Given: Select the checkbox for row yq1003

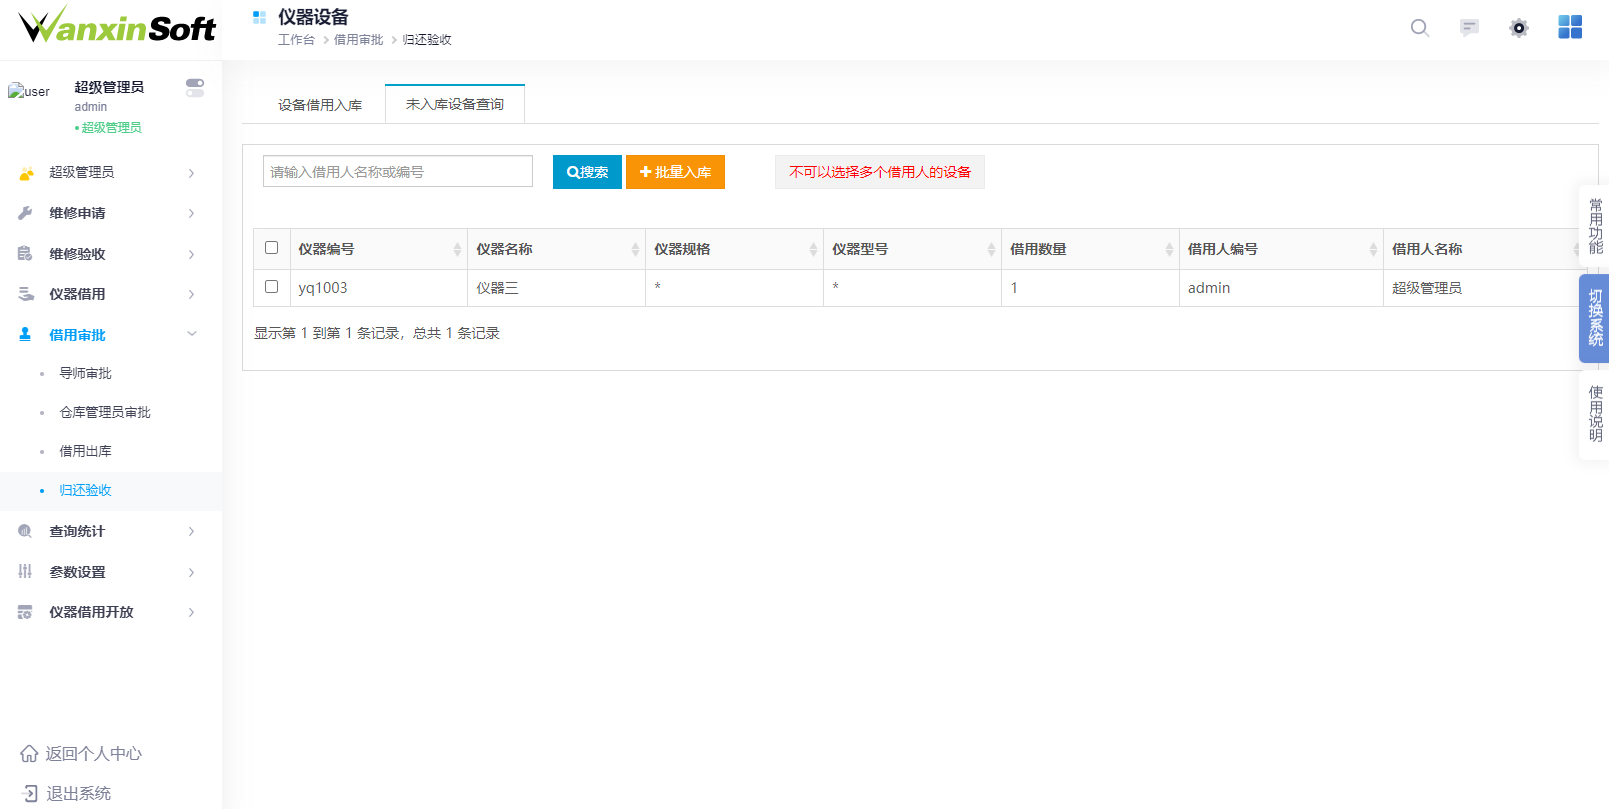Looking at the screenshot, I should tap(271, 287).
